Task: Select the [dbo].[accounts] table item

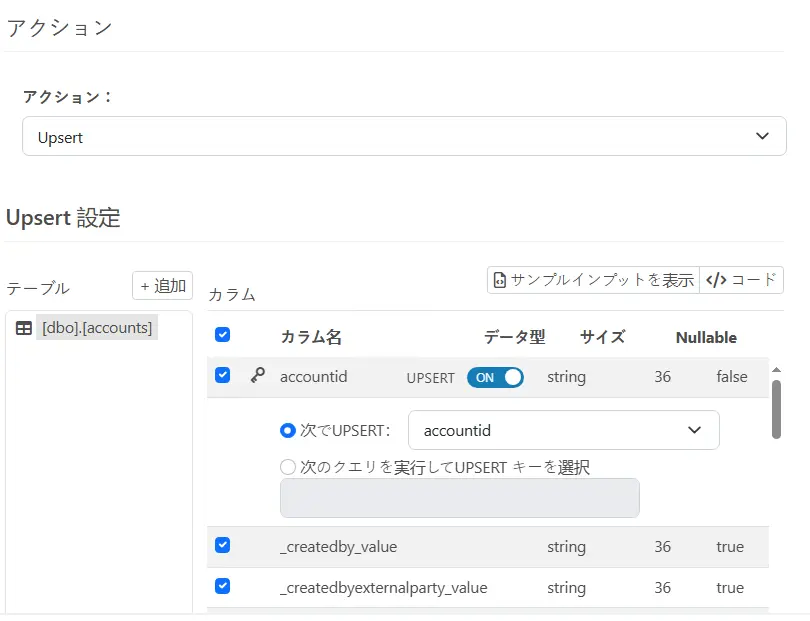Action: [96, 328]
